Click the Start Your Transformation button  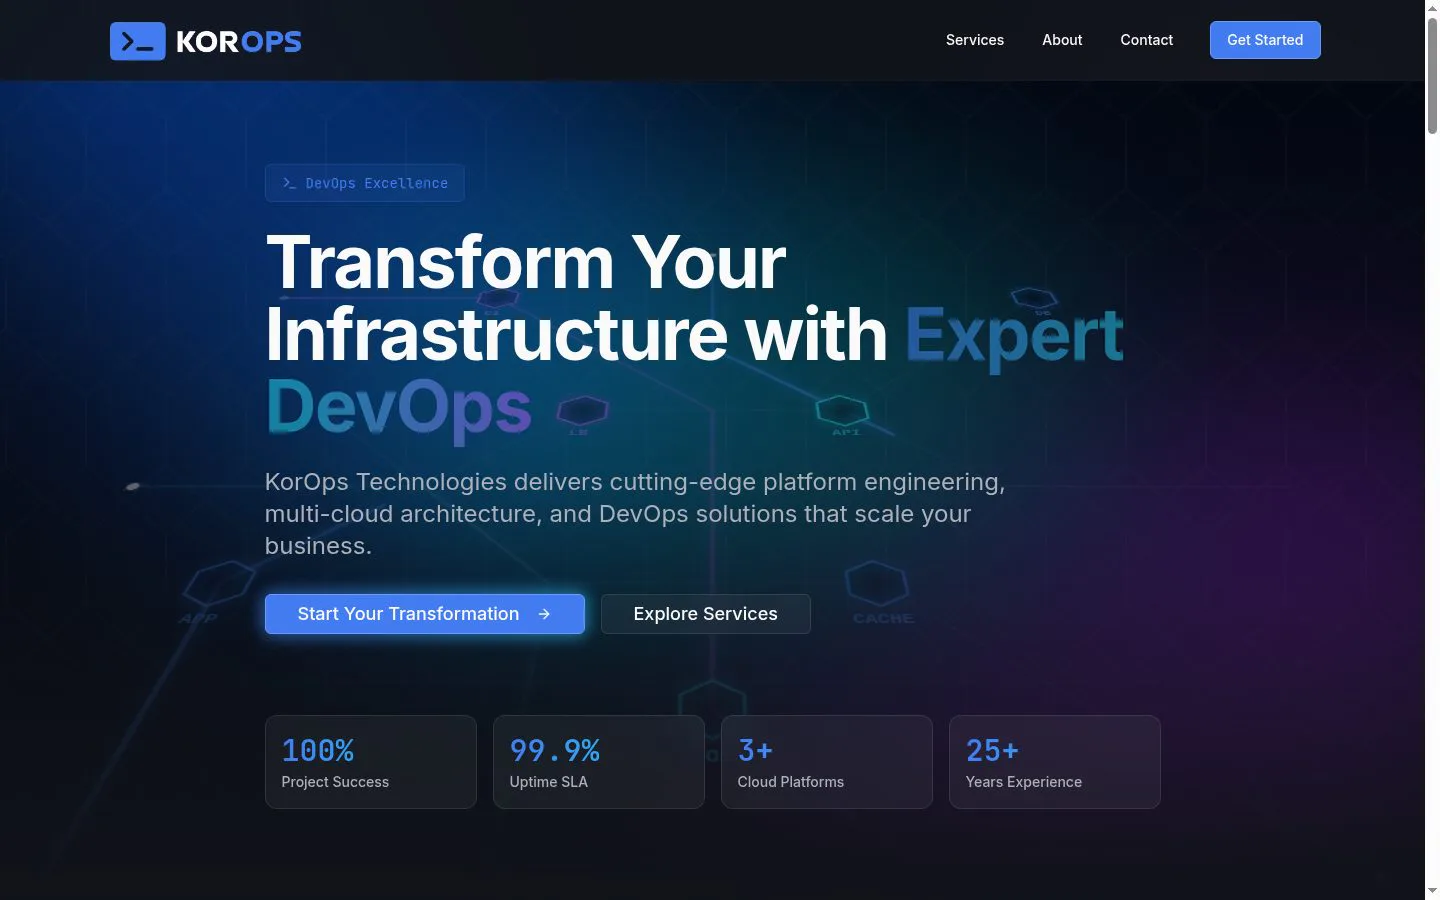(x=425, y=614)
